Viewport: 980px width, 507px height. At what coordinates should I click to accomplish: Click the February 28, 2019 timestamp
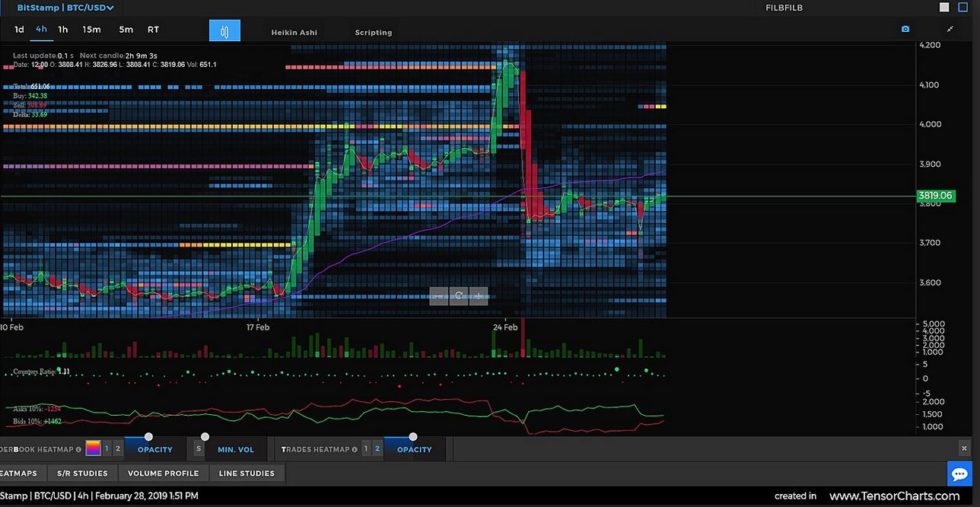[146, 496]
